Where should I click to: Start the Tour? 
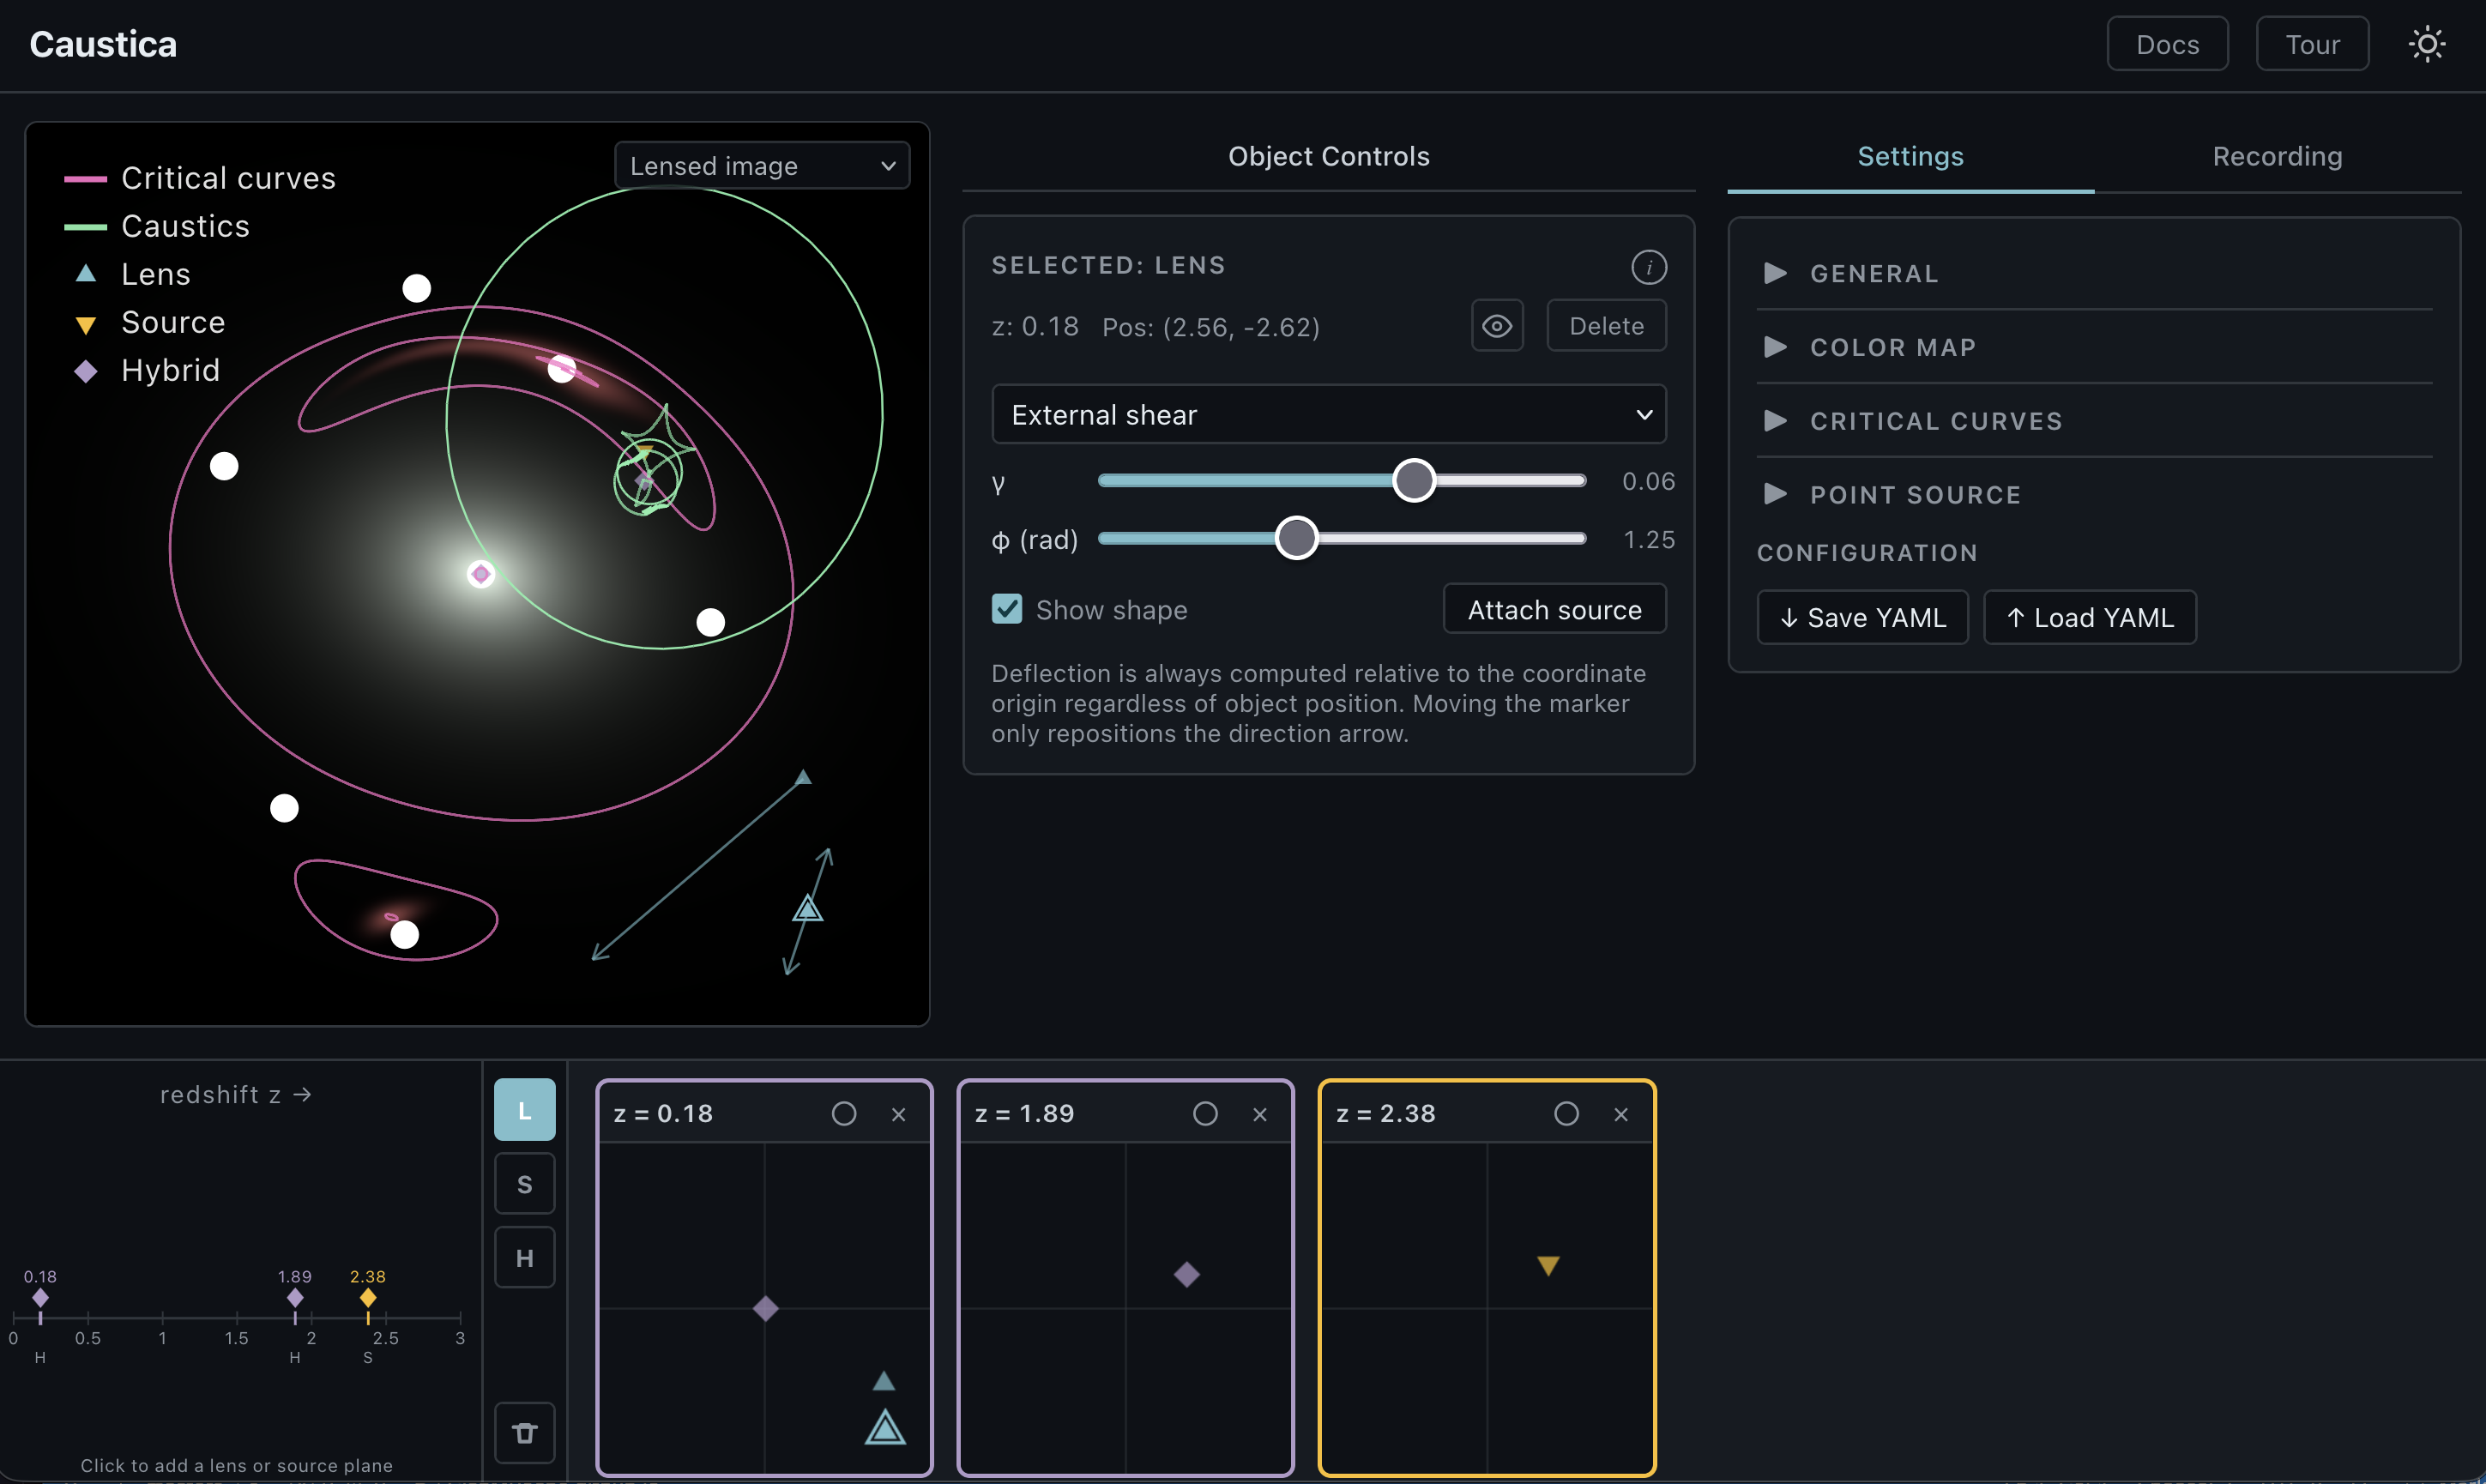pos(2312,45)
